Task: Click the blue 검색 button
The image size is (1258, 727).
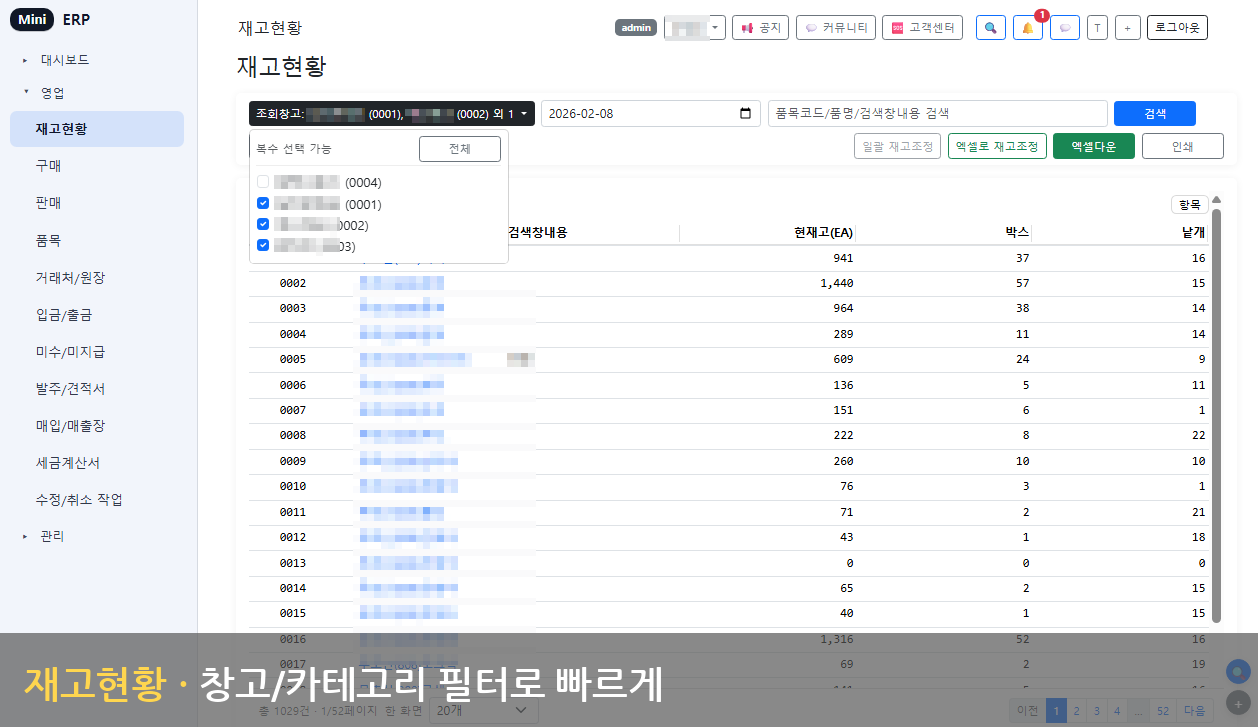Action: [x=1155, y=113]
